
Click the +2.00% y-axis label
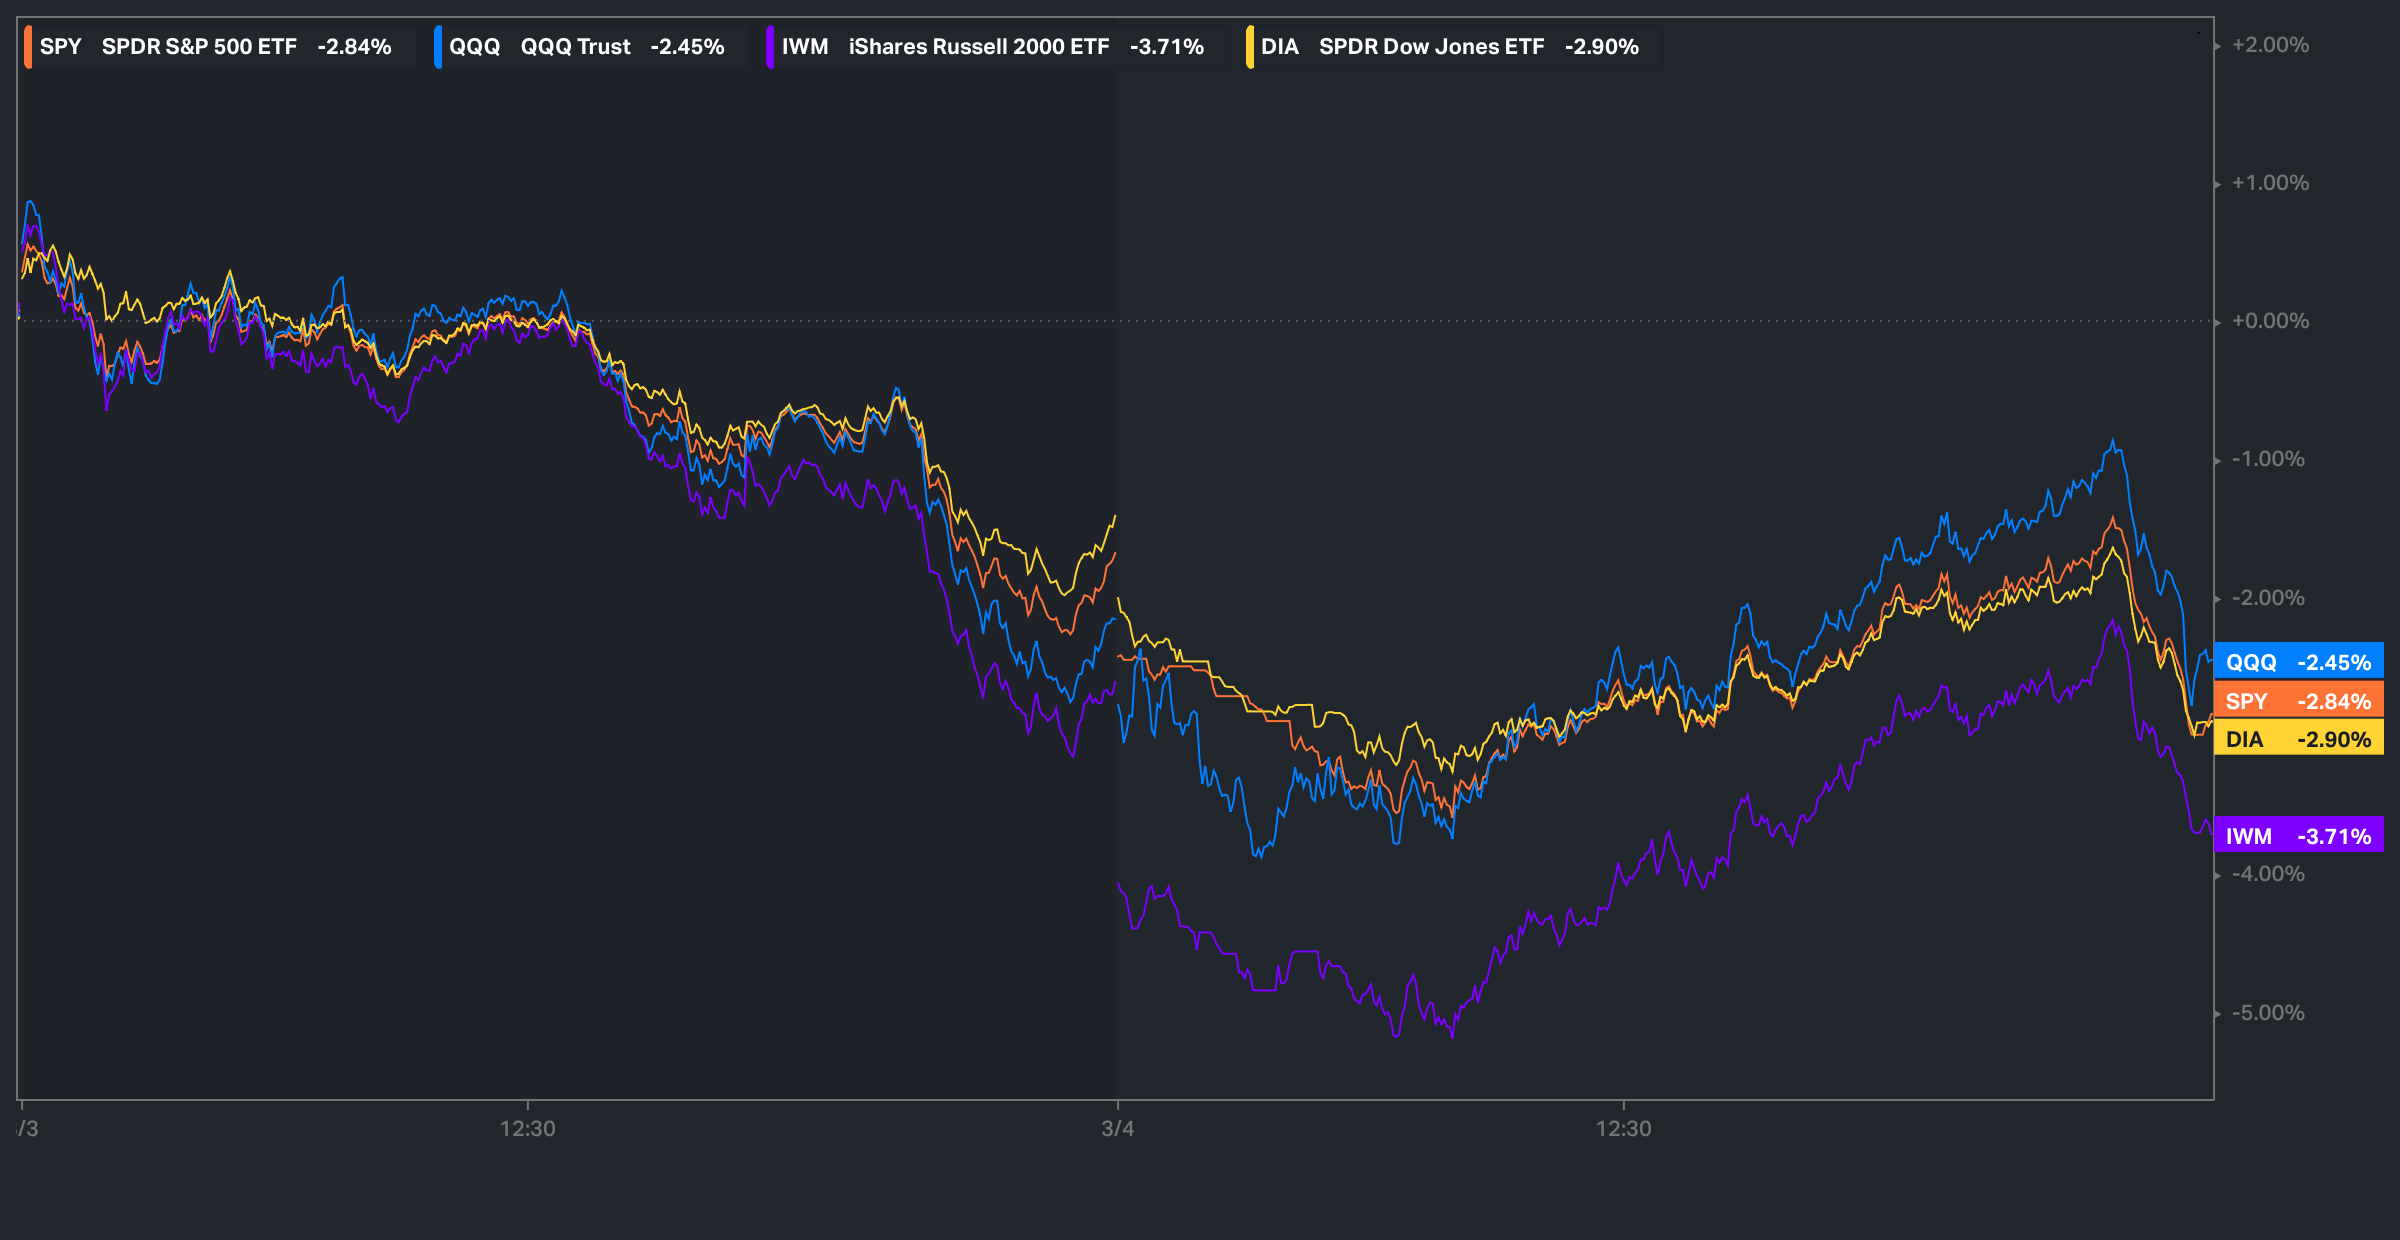coord(2270,45)
